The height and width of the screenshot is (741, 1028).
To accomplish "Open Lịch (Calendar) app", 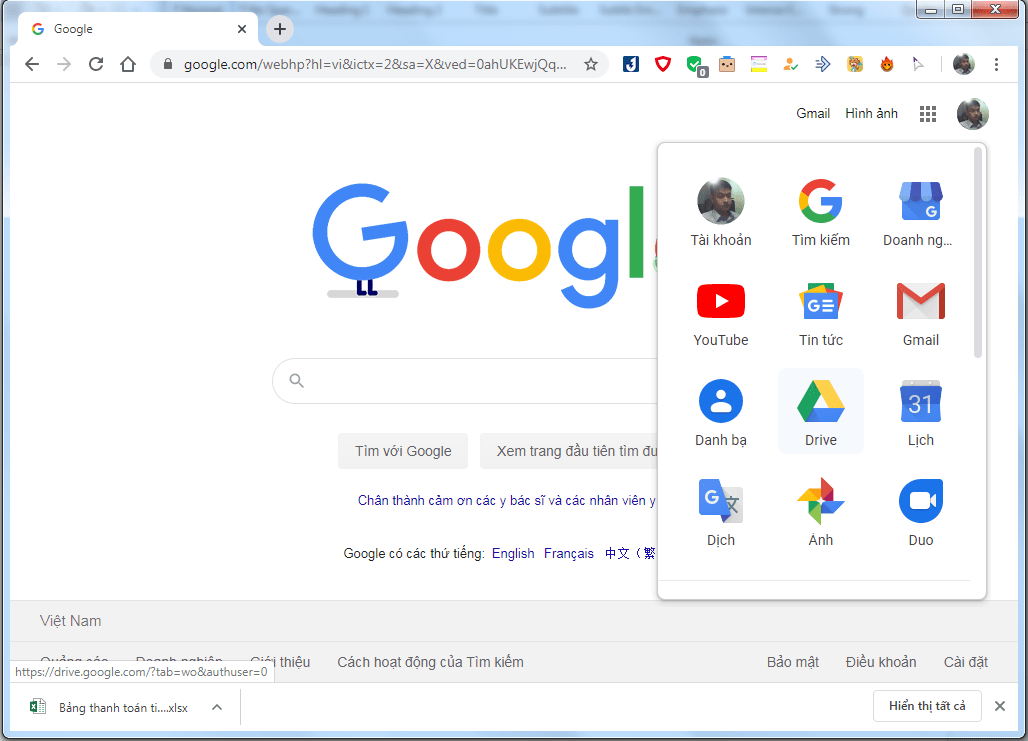I will coord(920,411).
